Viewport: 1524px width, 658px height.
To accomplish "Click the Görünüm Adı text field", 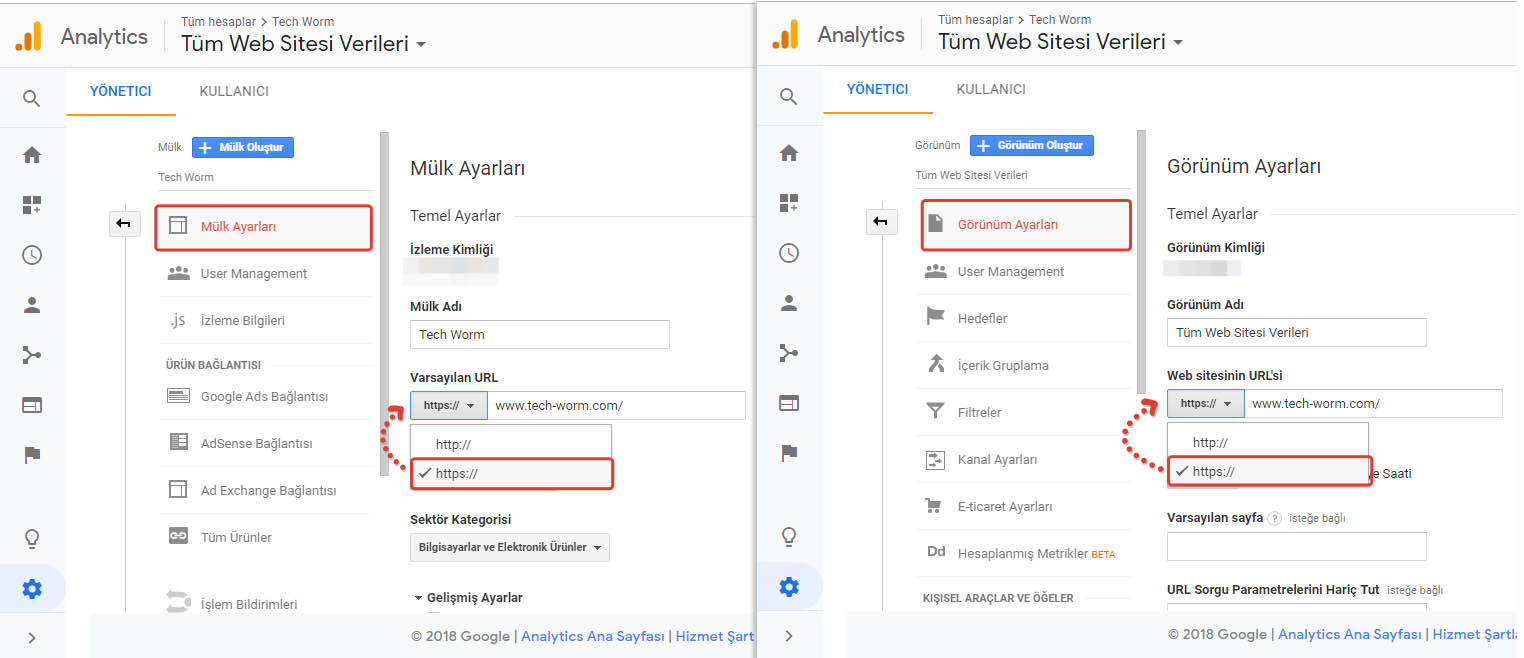I will (x=1296, y=332).
